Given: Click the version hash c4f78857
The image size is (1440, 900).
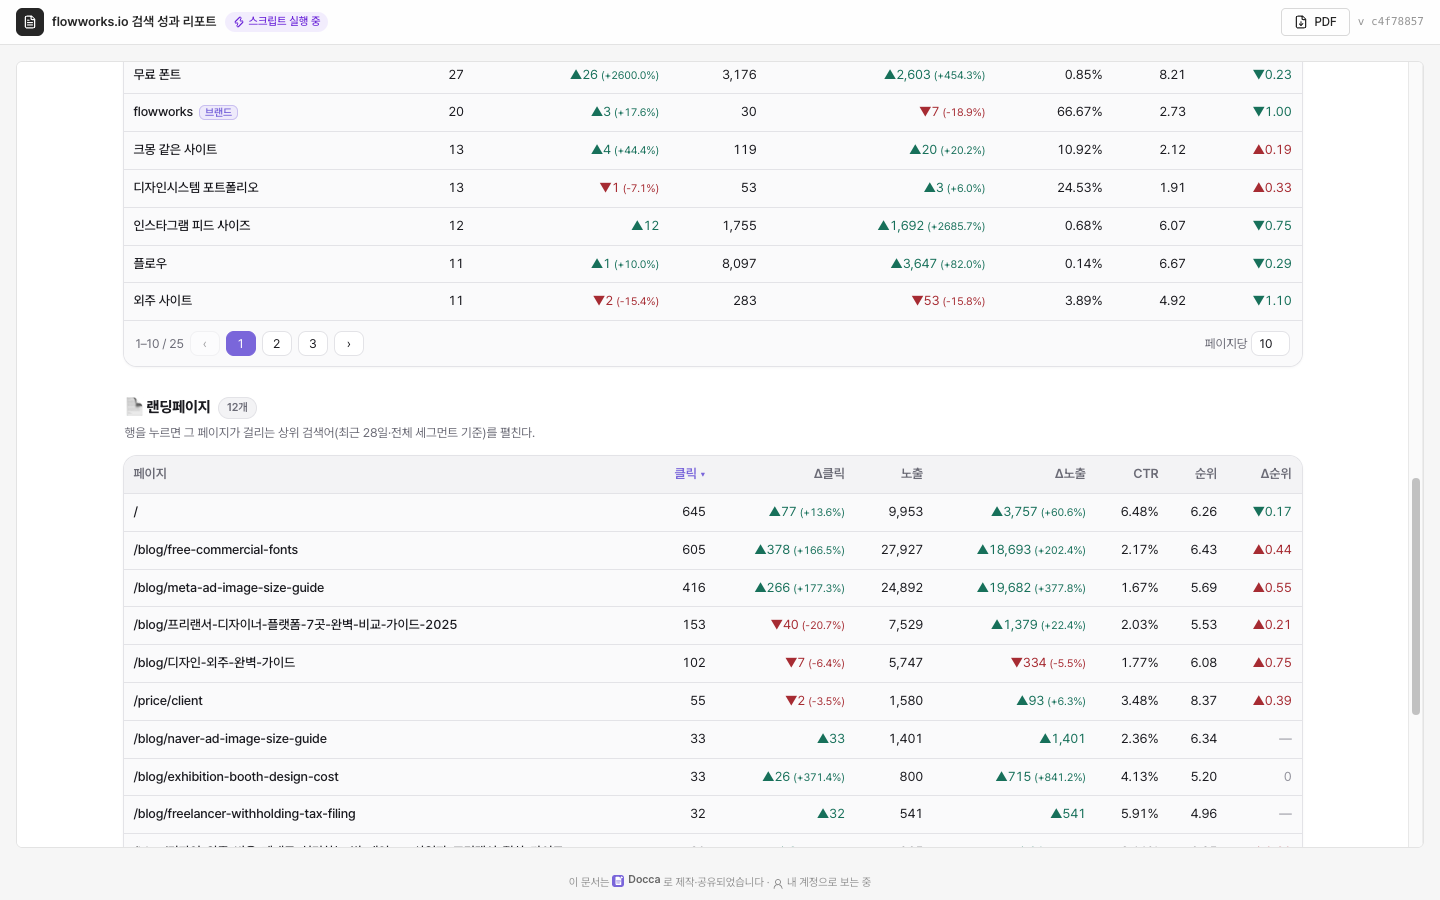Looking at the screenshot, I should click(1397, 22).
